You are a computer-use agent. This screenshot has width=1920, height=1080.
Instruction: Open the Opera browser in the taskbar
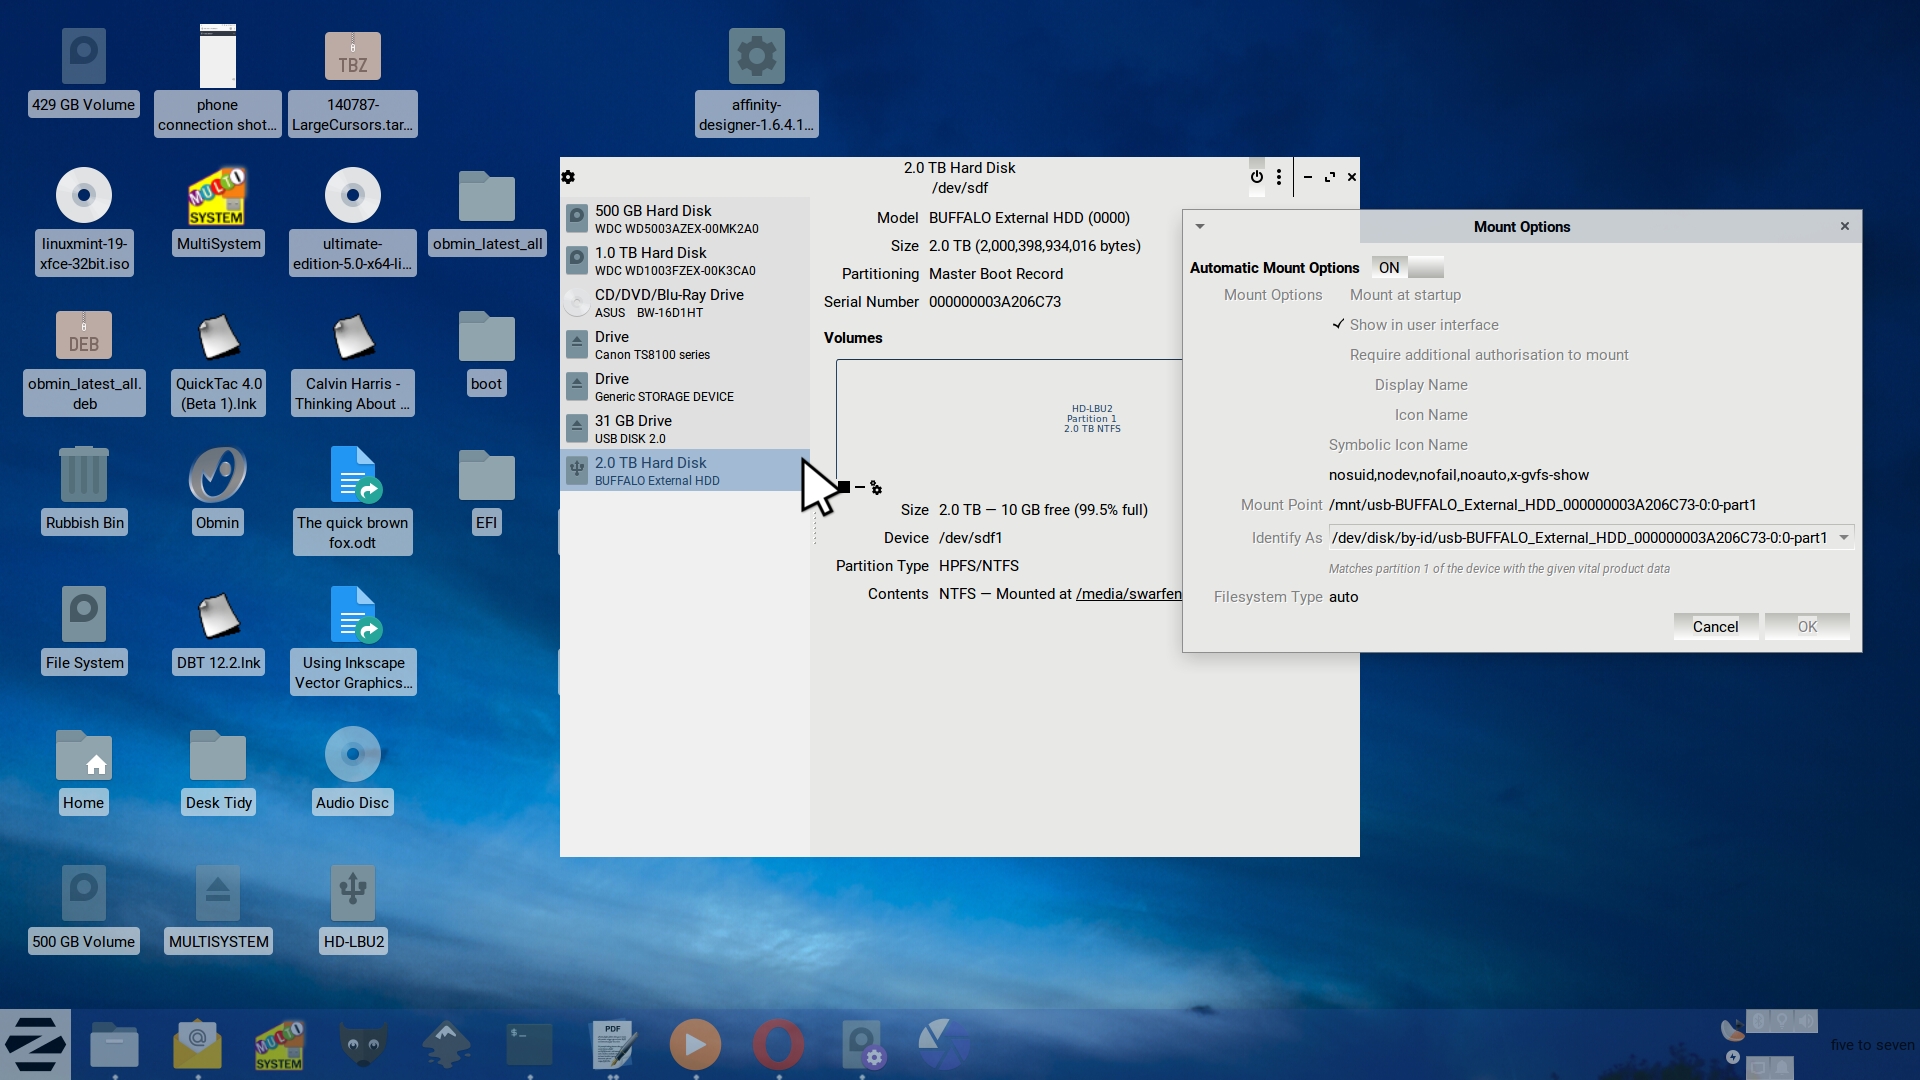click(778, 1044)
